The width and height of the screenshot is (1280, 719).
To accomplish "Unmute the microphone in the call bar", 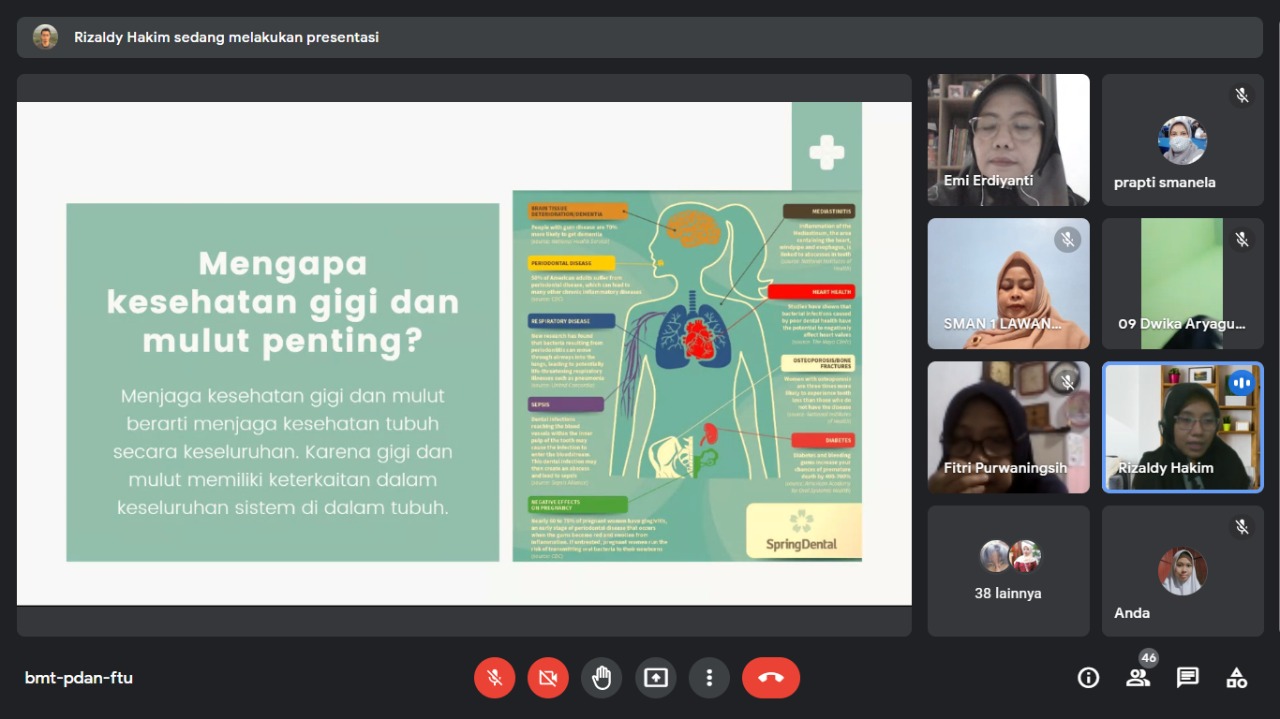I will (494, 678).
